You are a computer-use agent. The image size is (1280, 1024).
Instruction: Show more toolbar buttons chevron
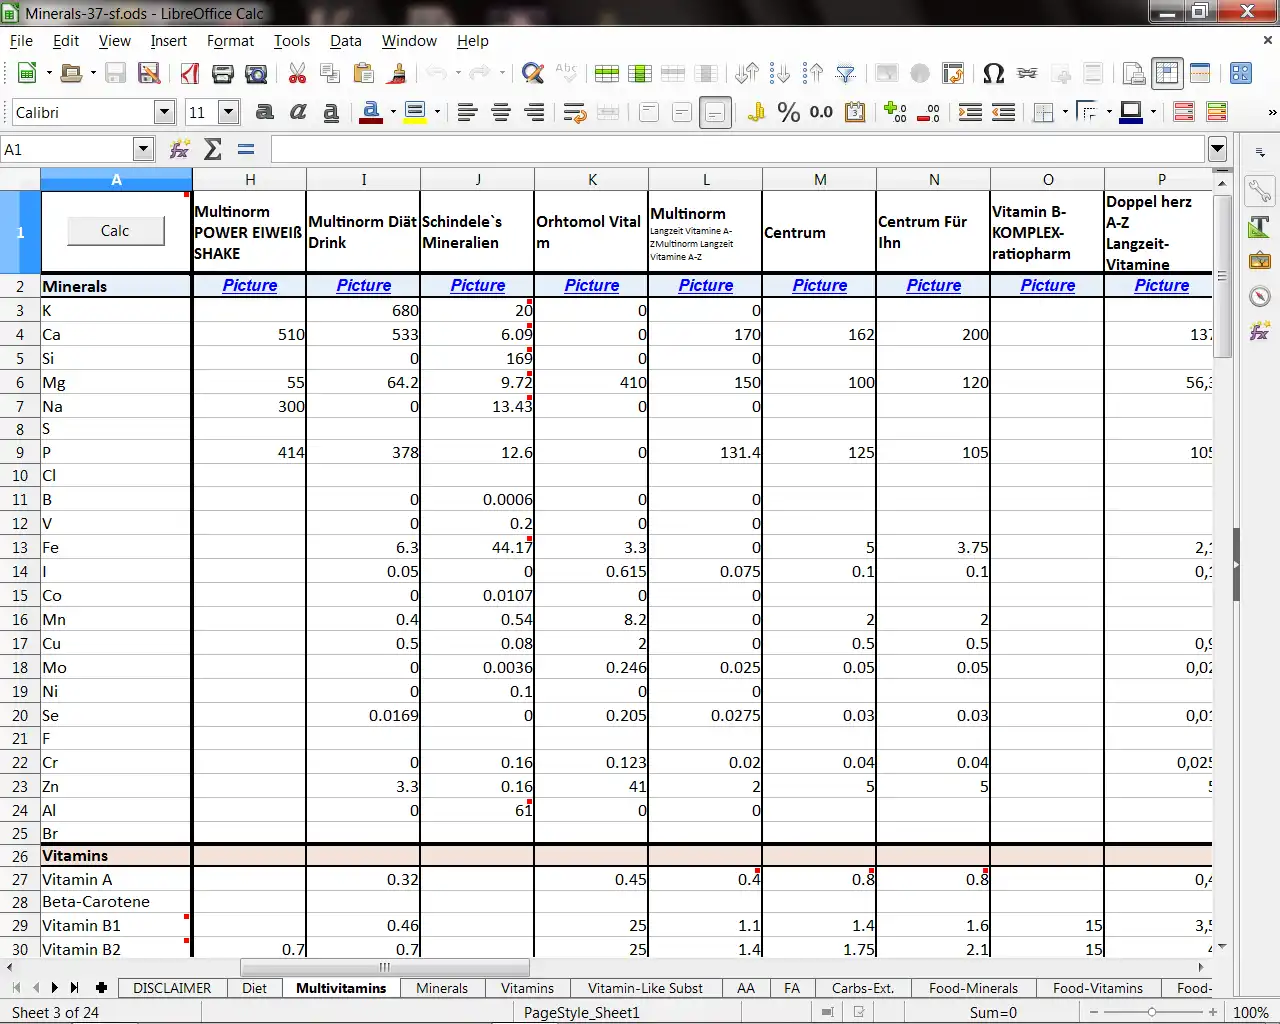(1271, 112)
